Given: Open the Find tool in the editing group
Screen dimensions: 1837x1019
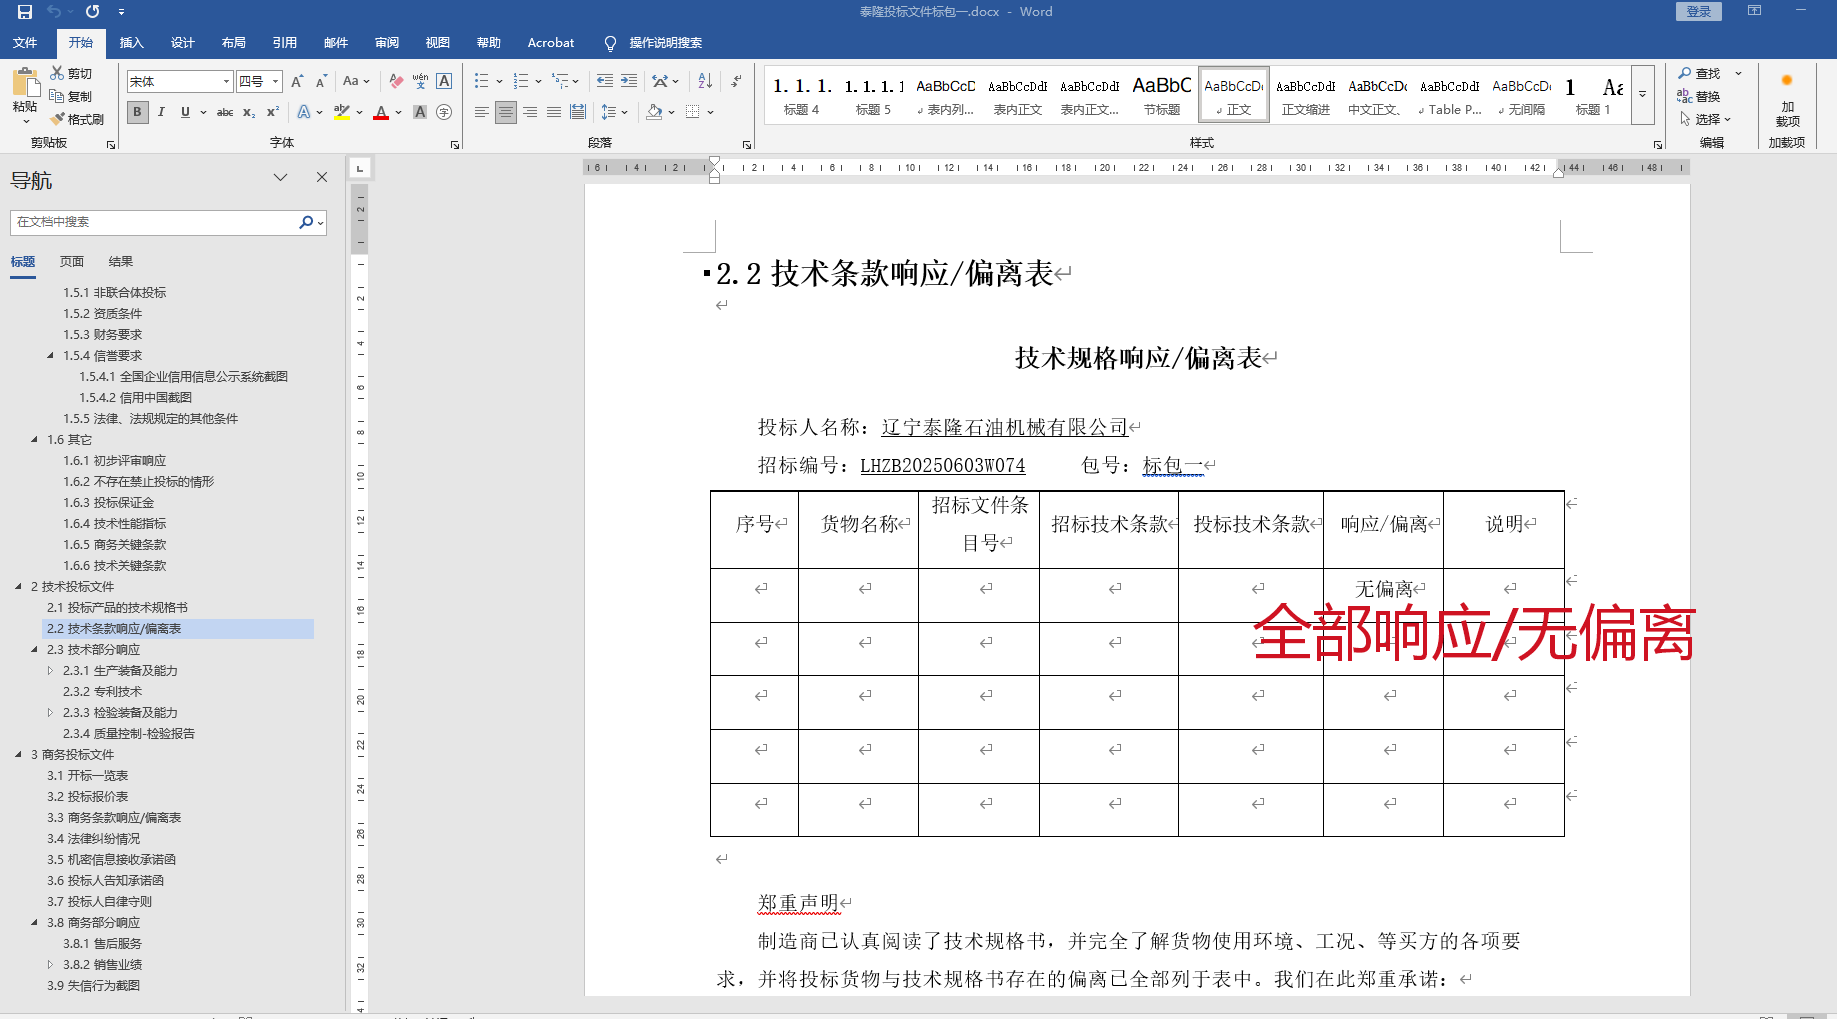Looking at the screenshot, I should pyautogui.click(x=1700, y=73).
